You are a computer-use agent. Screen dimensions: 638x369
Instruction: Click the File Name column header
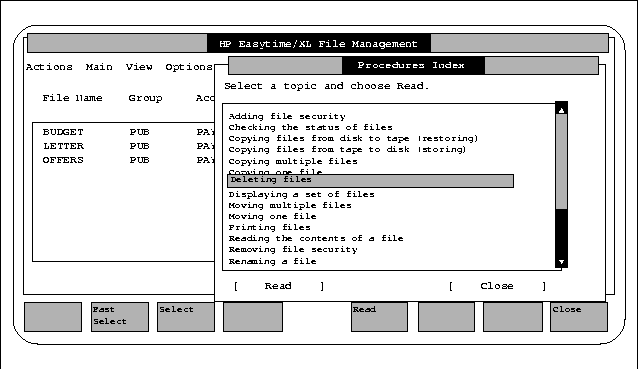click(x=72, y=98)
